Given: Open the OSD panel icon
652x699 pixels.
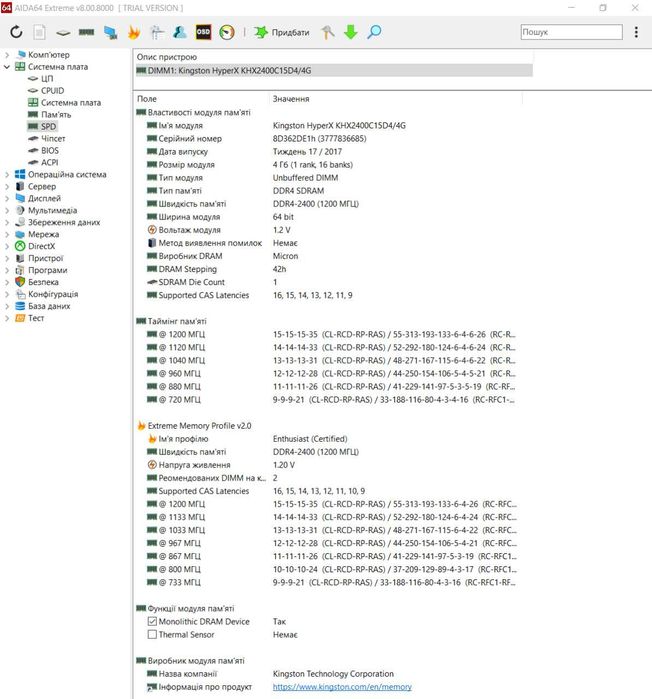Looking at the screenshot, I should point(203,32).
